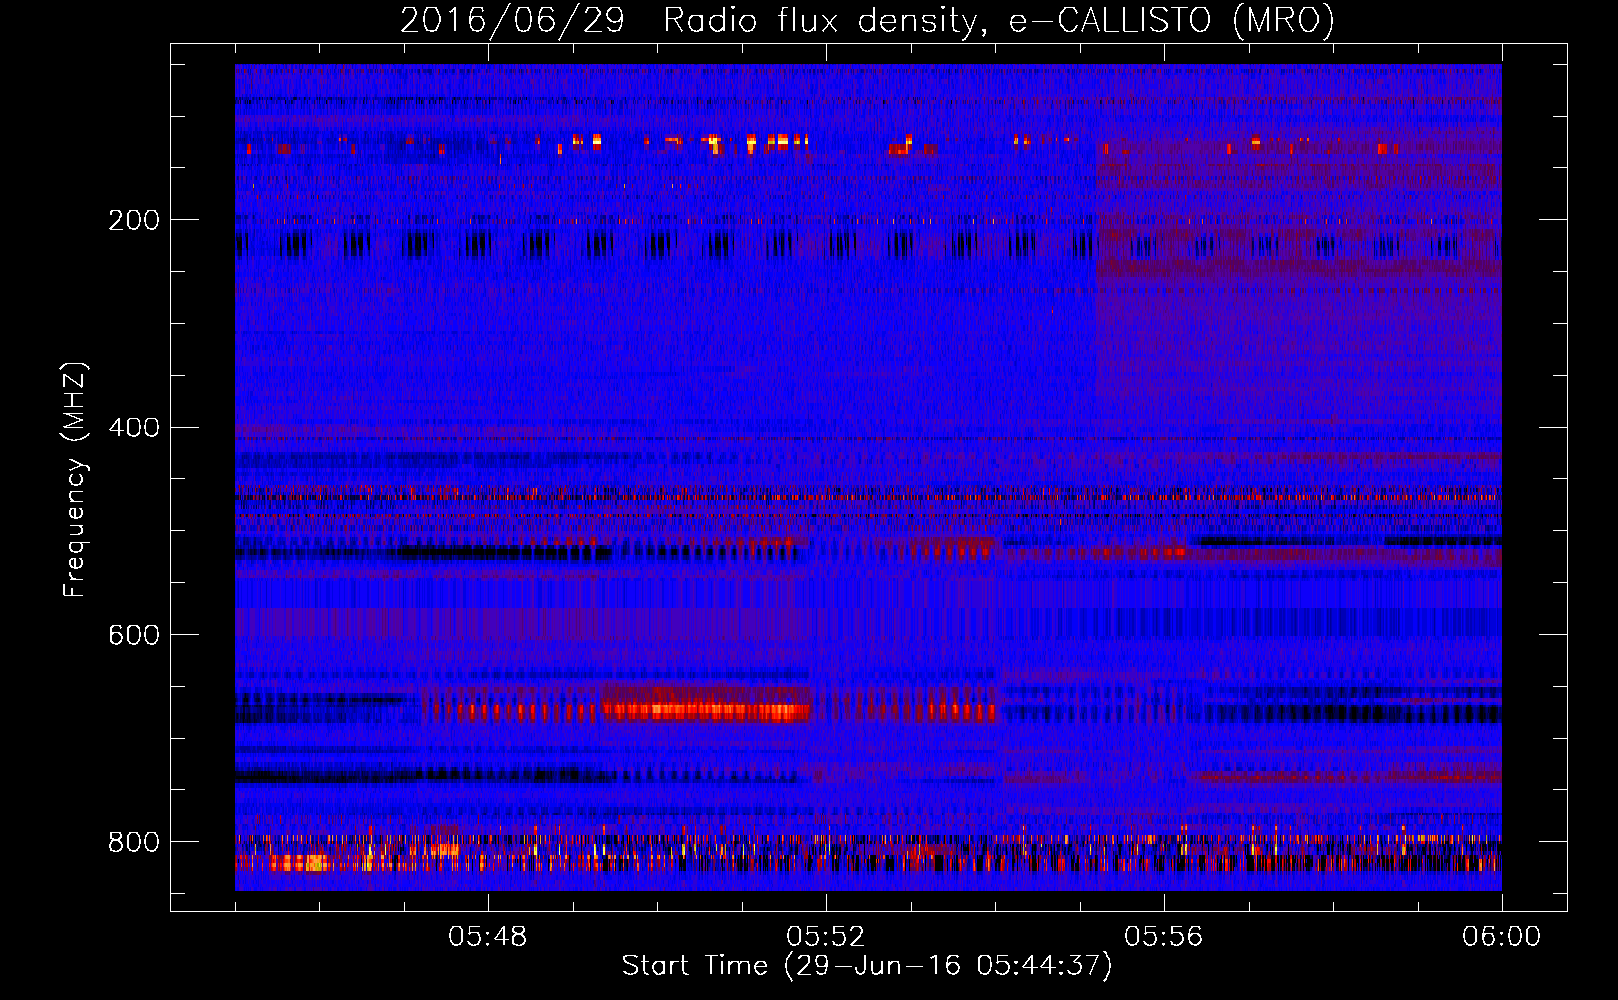The width and height of the screenshot is (1618, 1000).
Task: Click the '05:48' time tick label
Action: [x=488, y=937]
